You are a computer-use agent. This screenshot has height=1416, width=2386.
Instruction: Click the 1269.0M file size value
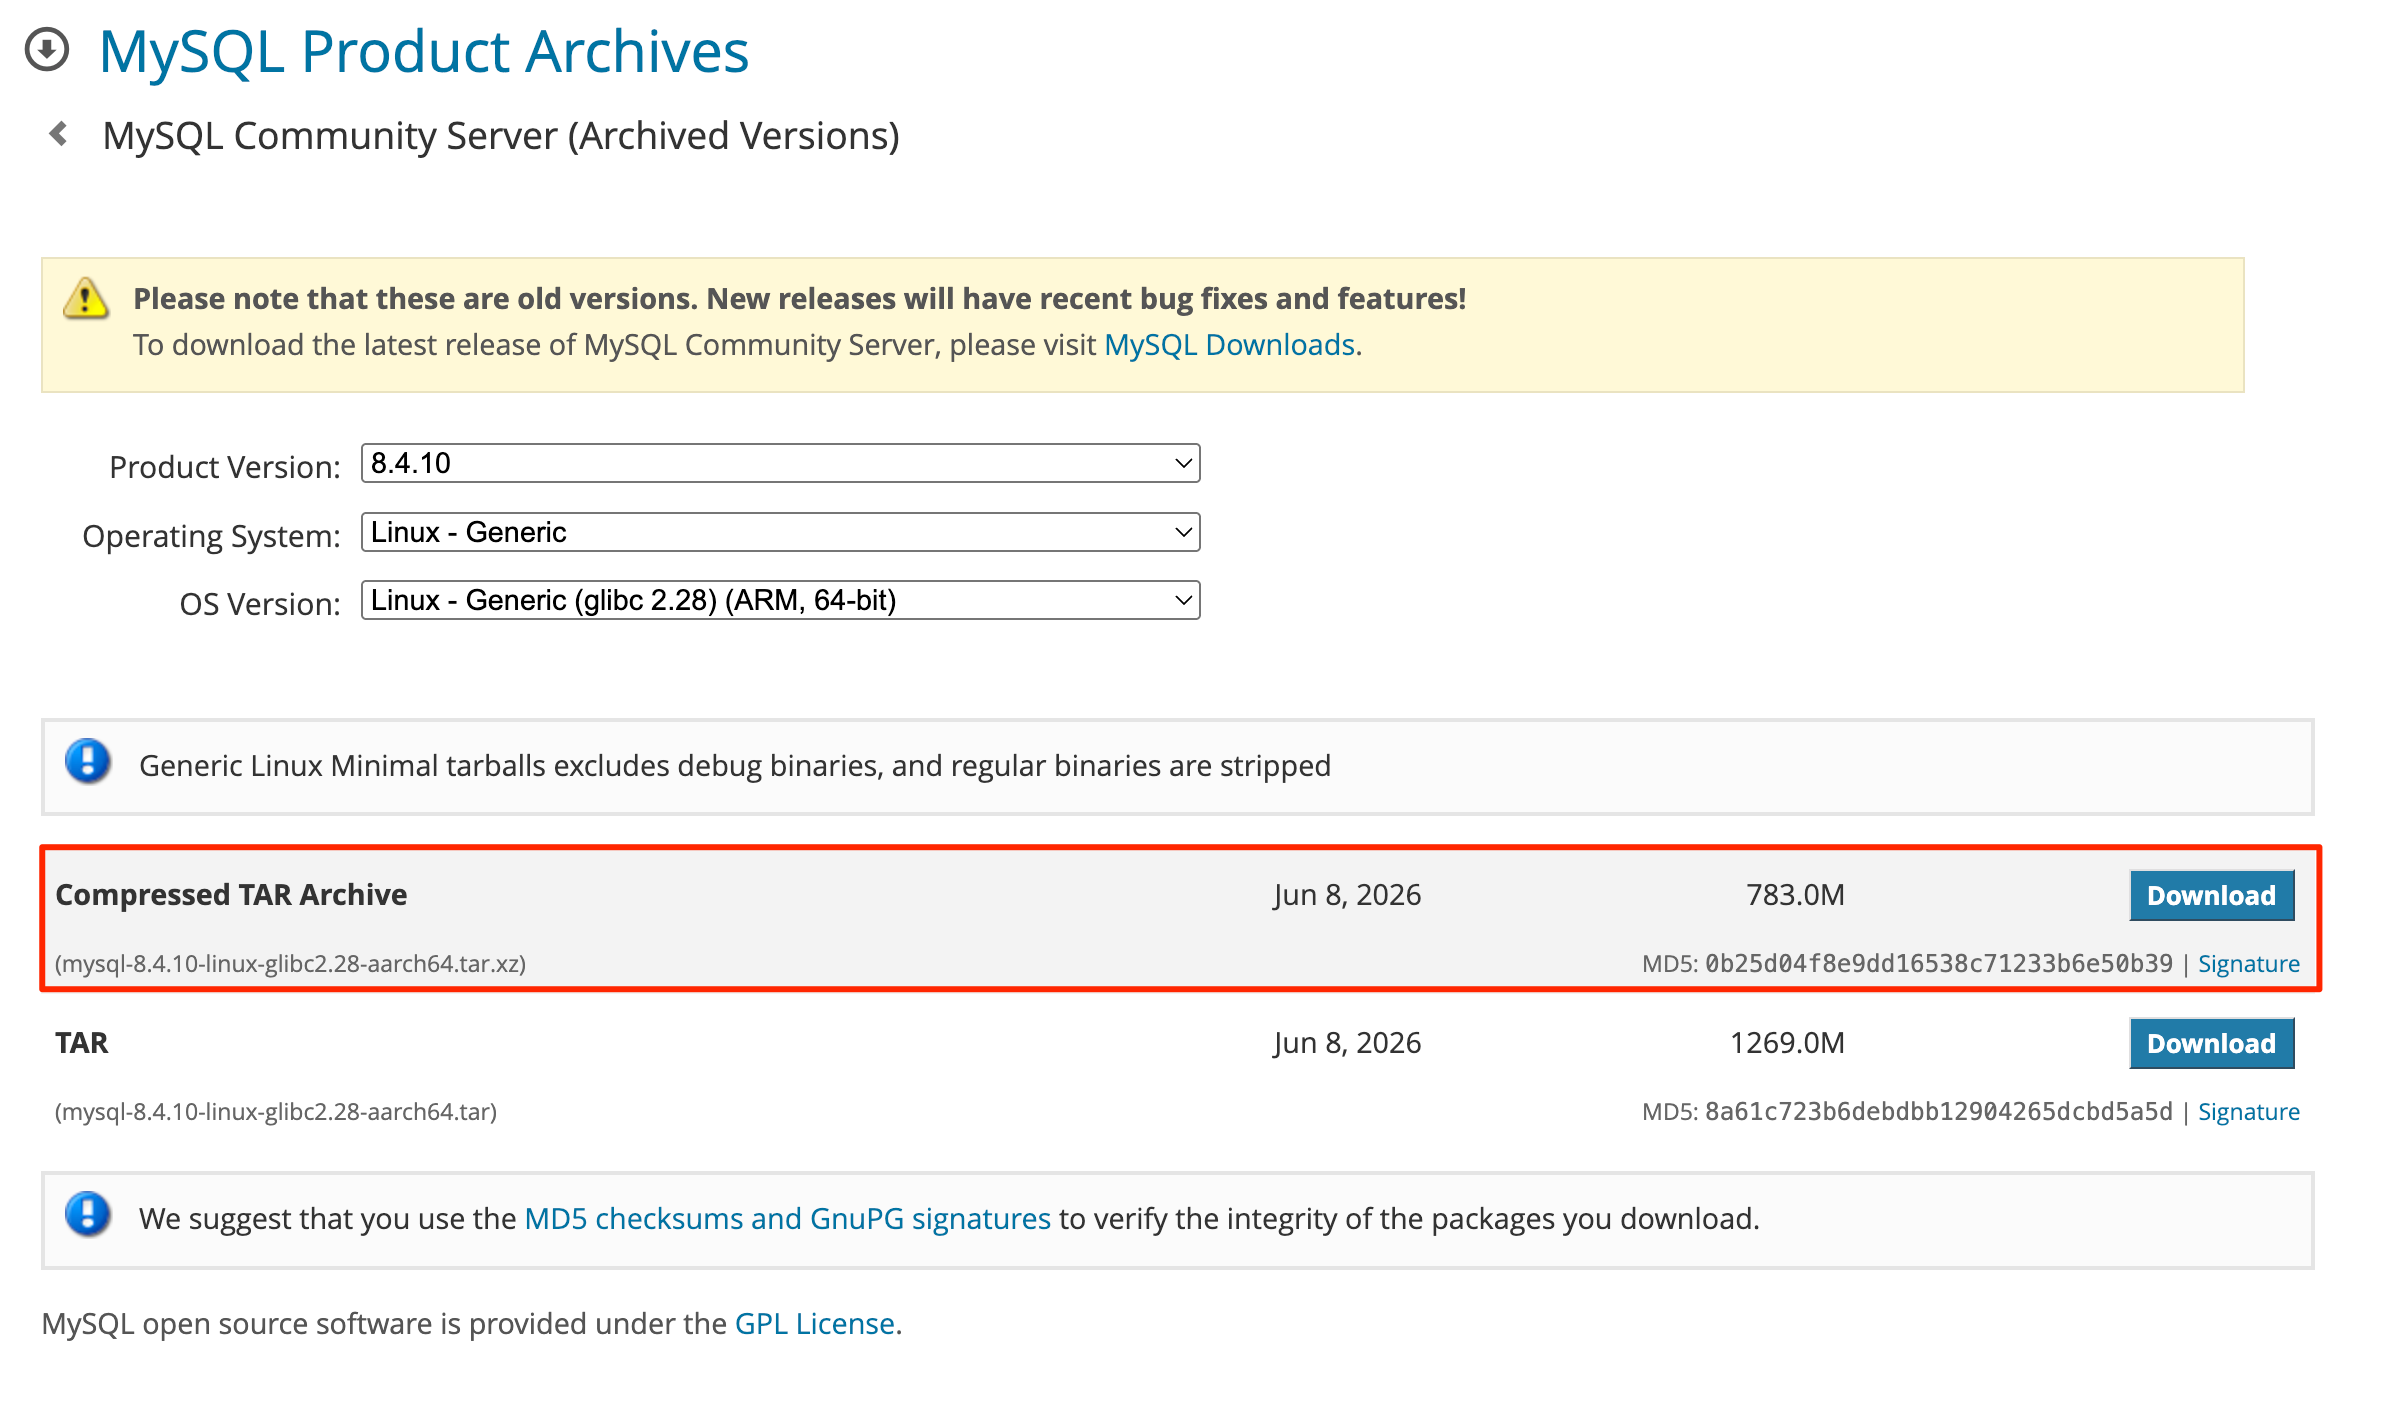pos(1787,1043)
